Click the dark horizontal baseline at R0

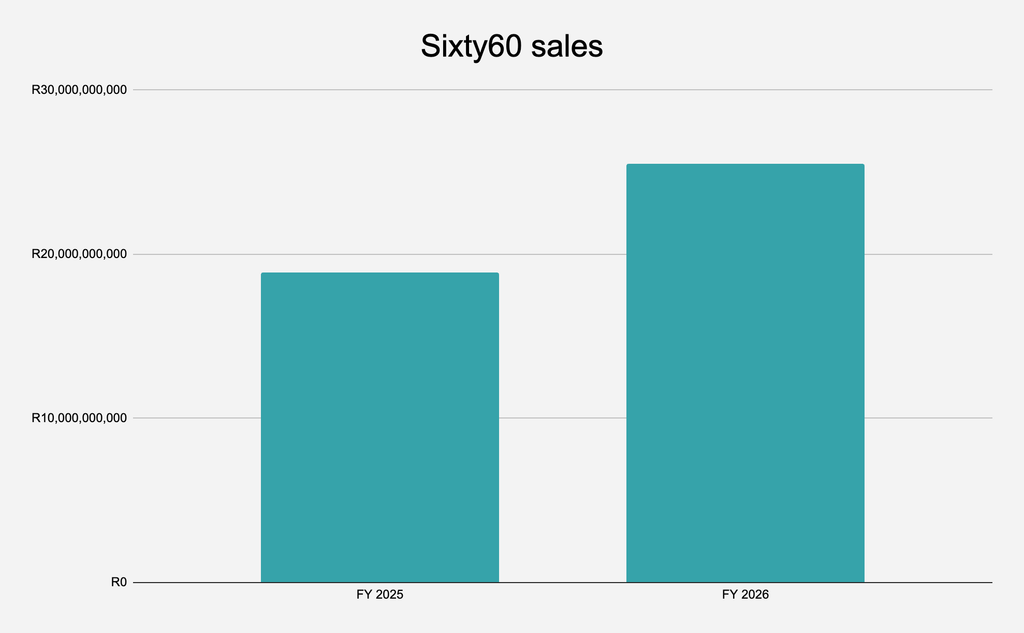click(x=562, y=582)
